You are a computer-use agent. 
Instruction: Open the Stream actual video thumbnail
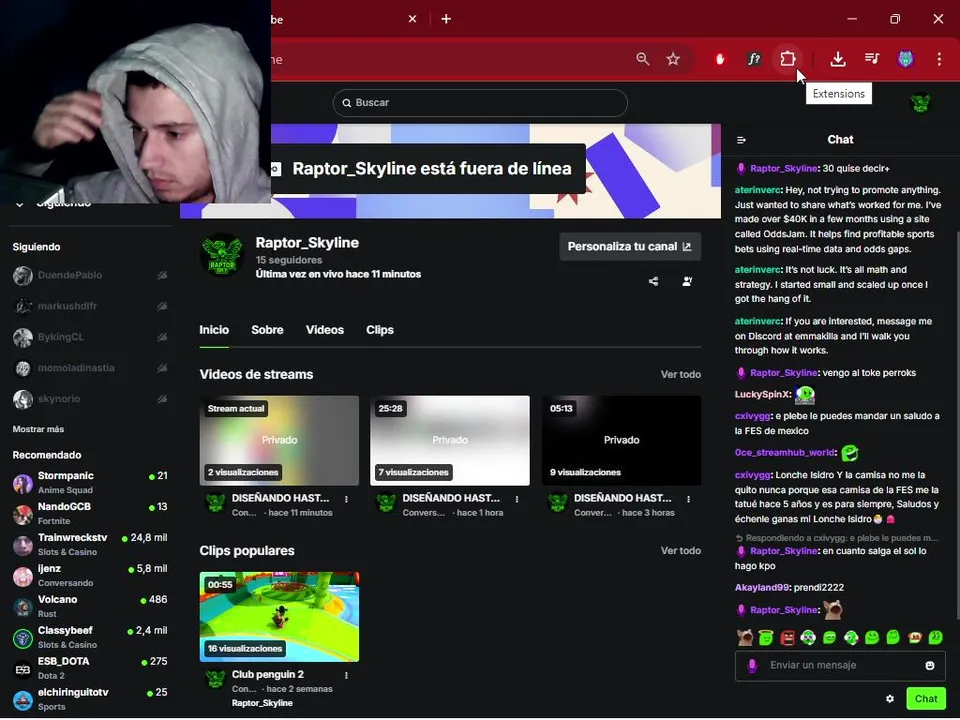[x=279, y=441]
